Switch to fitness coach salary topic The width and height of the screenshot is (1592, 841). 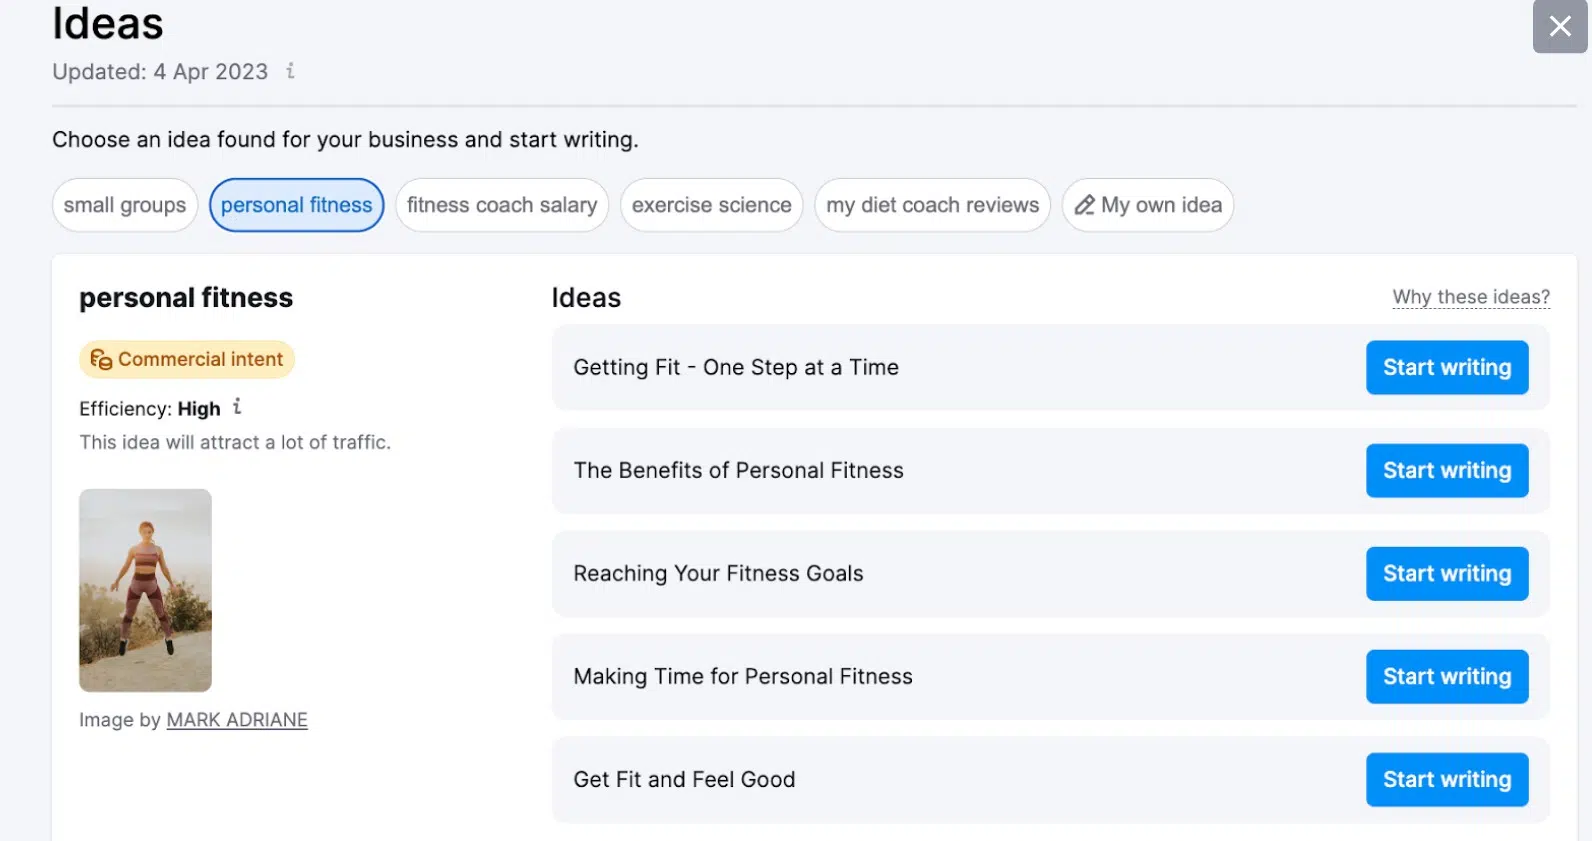[502, 206]
